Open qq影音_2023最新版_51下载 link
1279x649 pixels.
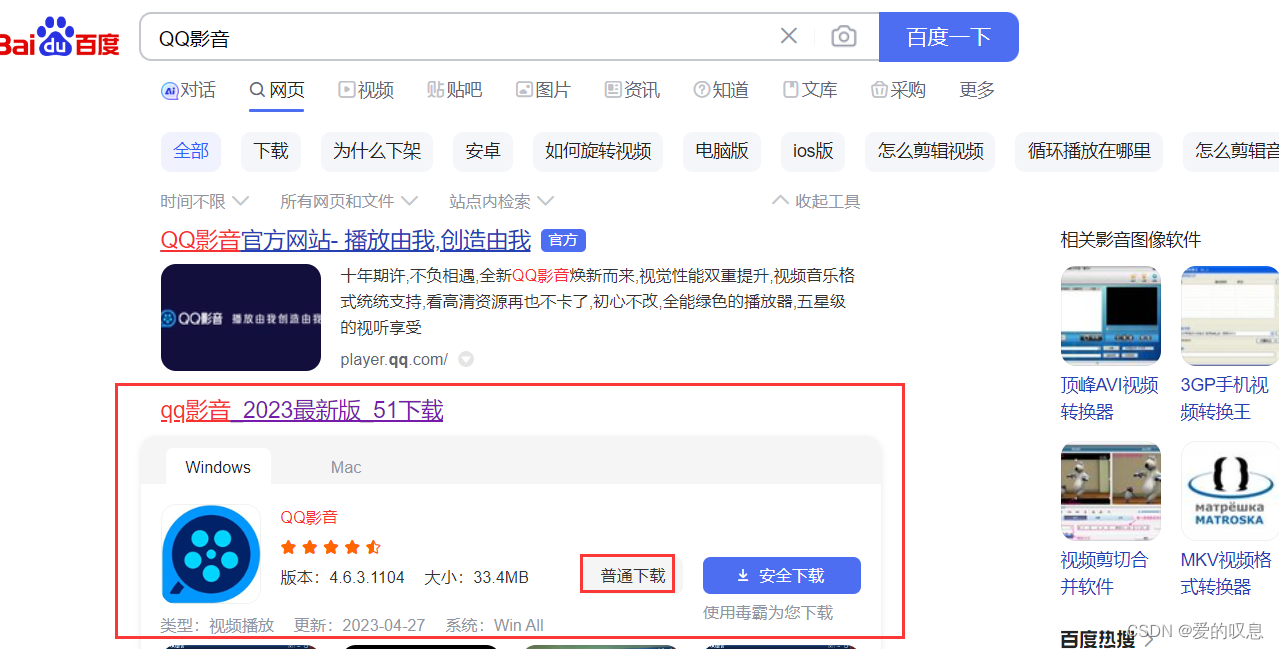click(301, 411)
